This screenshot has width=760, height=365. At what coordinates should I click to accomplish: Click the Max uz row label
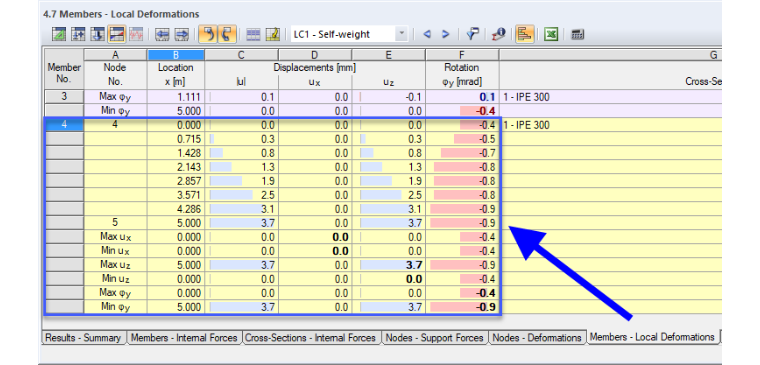click(x=115, y=265)
